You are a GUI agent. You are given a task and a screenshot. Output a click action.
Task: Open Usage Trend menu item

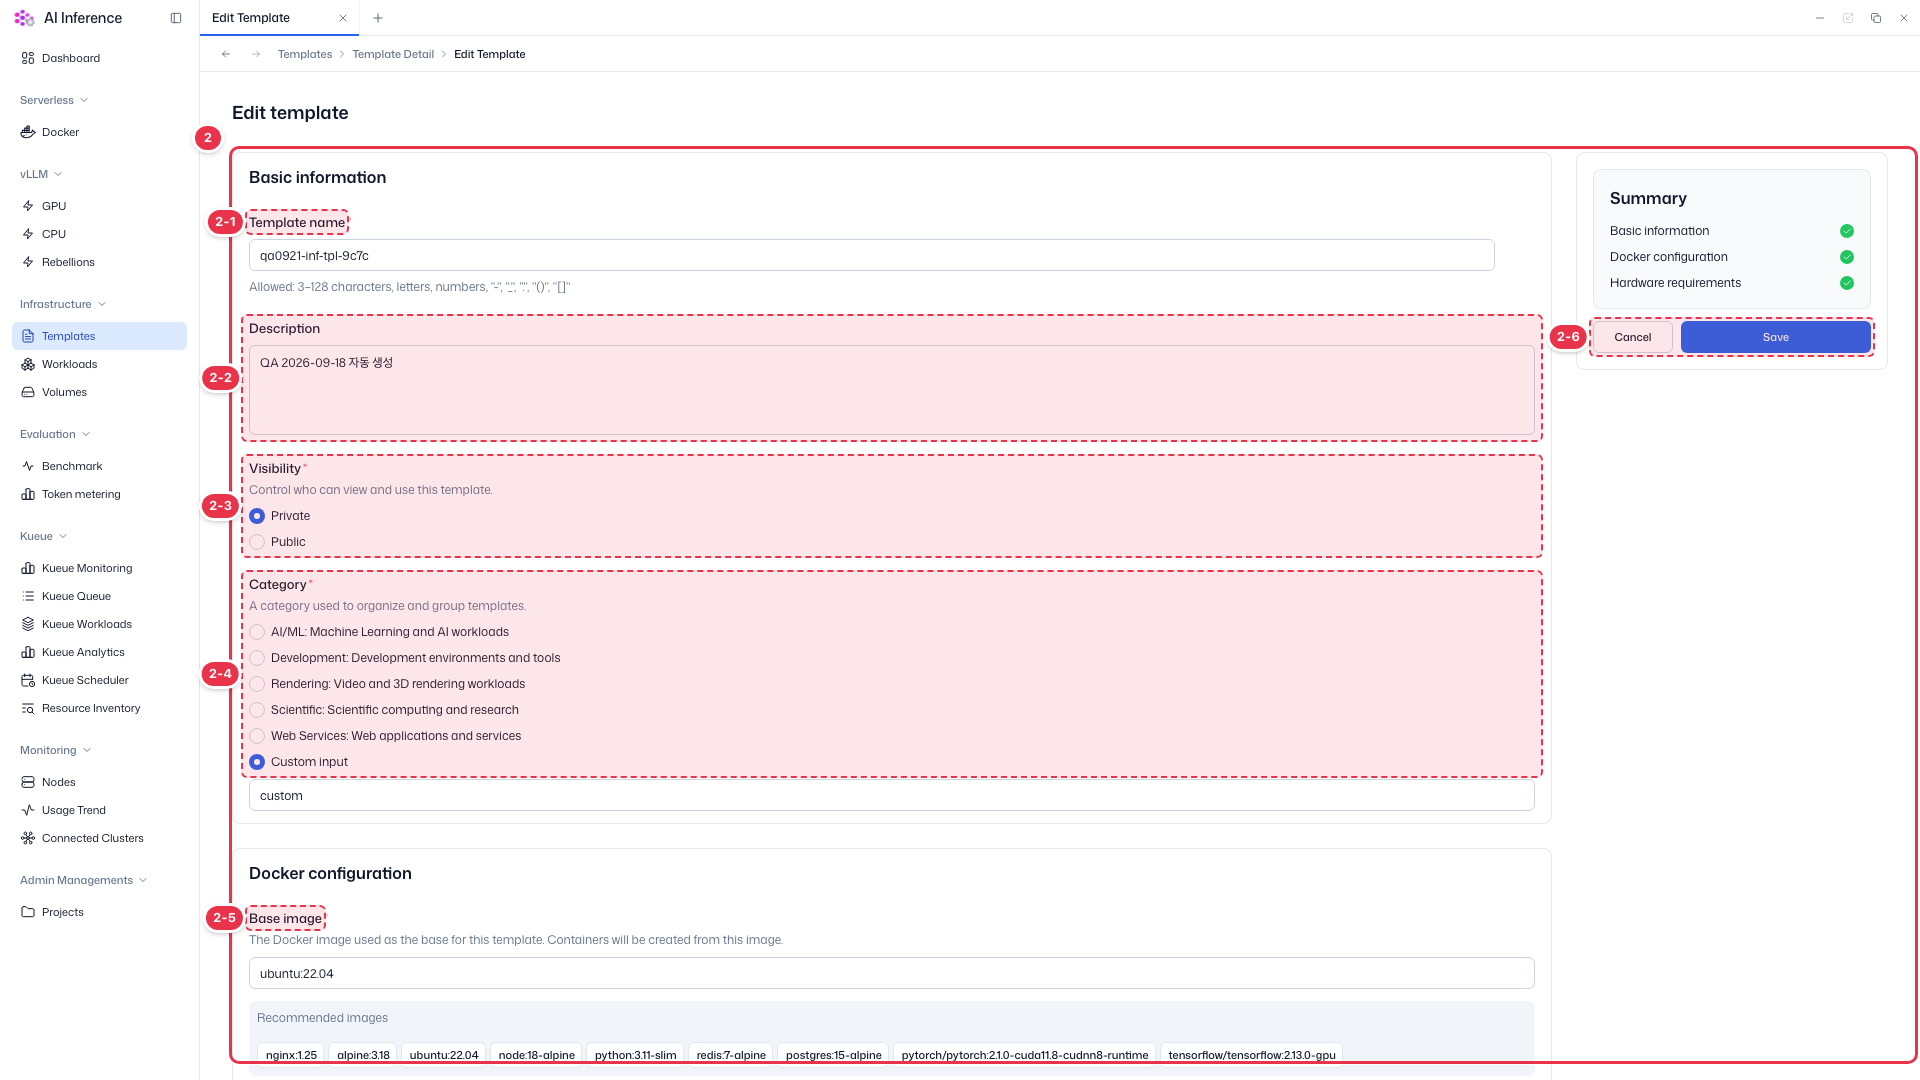(x=99, y=810)
